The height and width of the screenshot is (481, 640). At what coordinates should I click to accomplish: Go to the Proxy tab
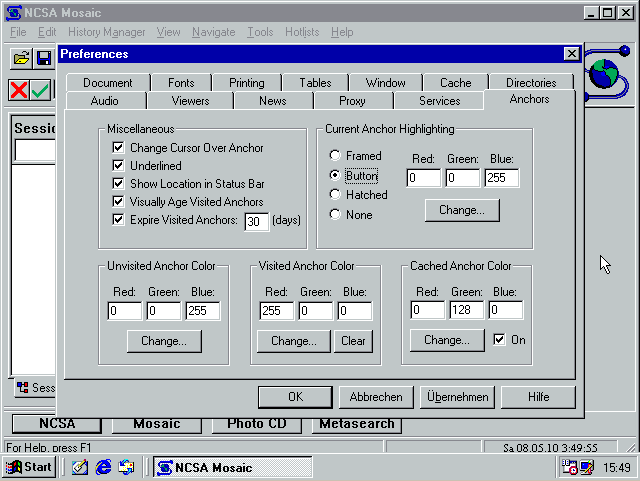(x=352, y=101)
